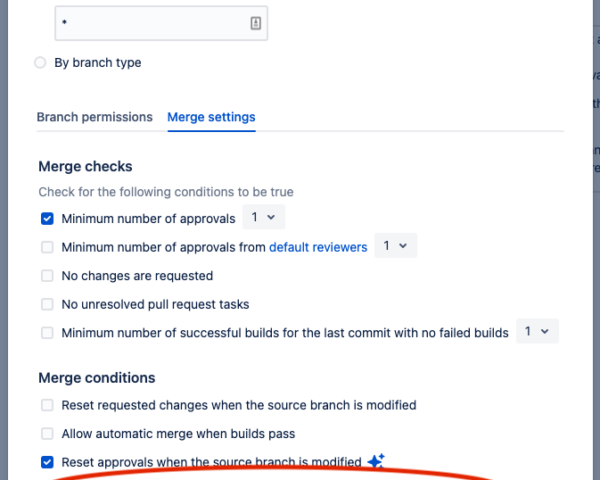Click the 'No changes are requested' label text

(137, 275)
